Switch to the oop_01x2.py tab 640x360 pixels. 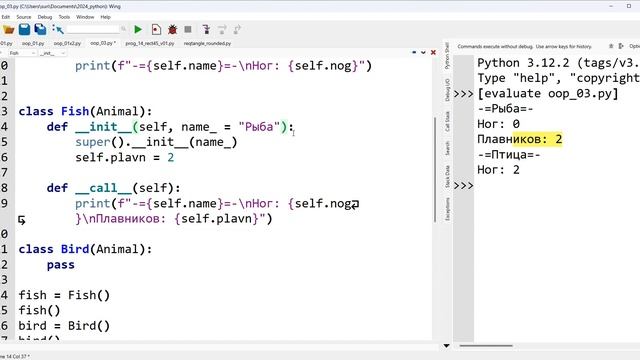tap(67, 43)
